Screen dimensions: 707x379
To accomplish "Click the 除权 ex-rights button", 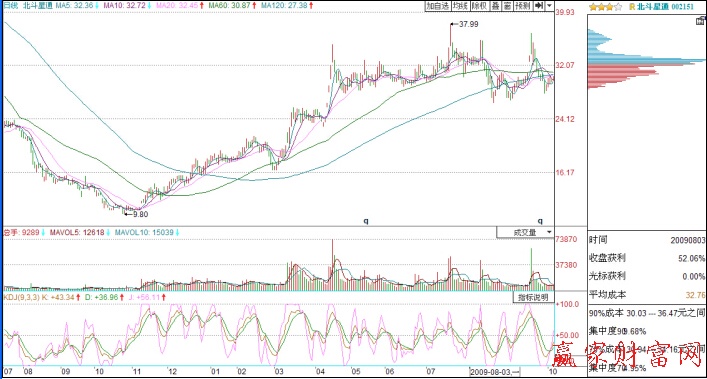I will (479, 6).
